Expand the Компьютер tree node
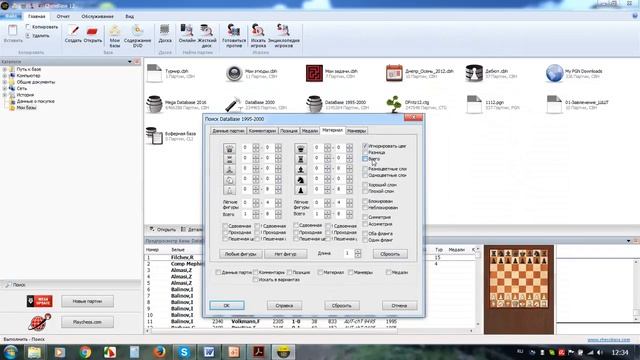Viewport: 640px width, 360px height. pyautogui.click(x=5, y=76)
